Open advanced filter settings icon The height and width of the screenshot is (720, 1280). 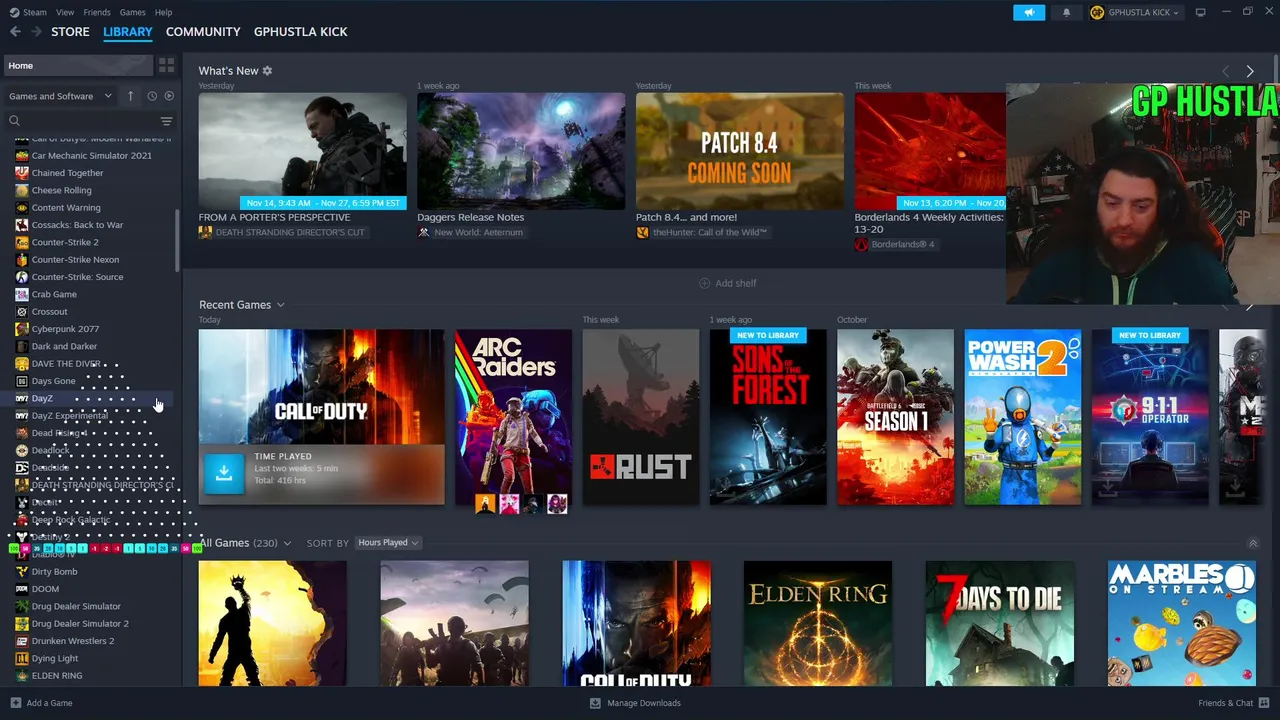click(166, 121)
